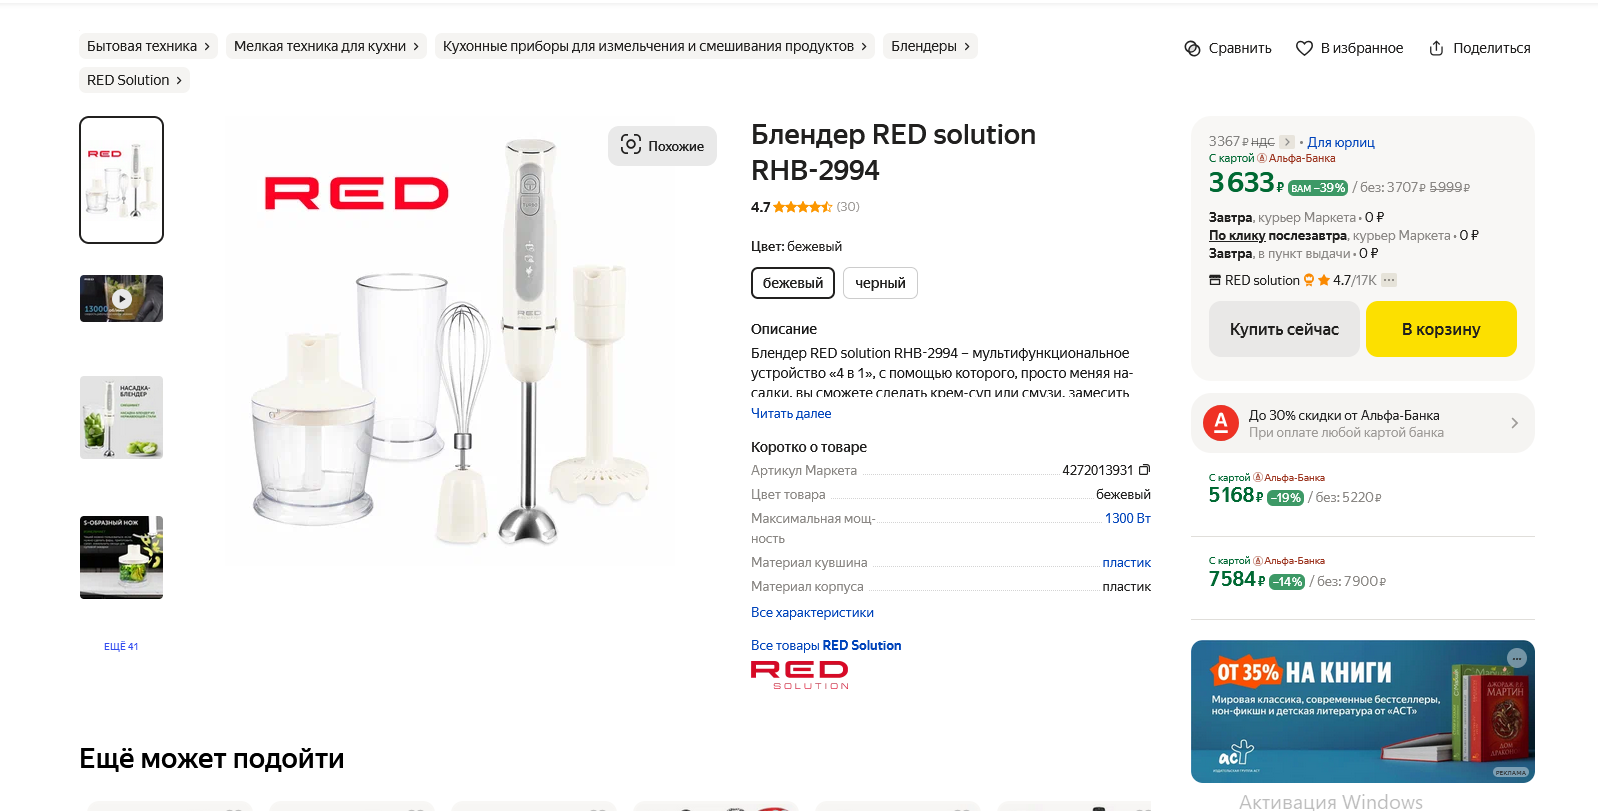Open the 'Блендеры' breadcrumb category
This screenshot has width=1598, height=811.
(x=929, y=46)
